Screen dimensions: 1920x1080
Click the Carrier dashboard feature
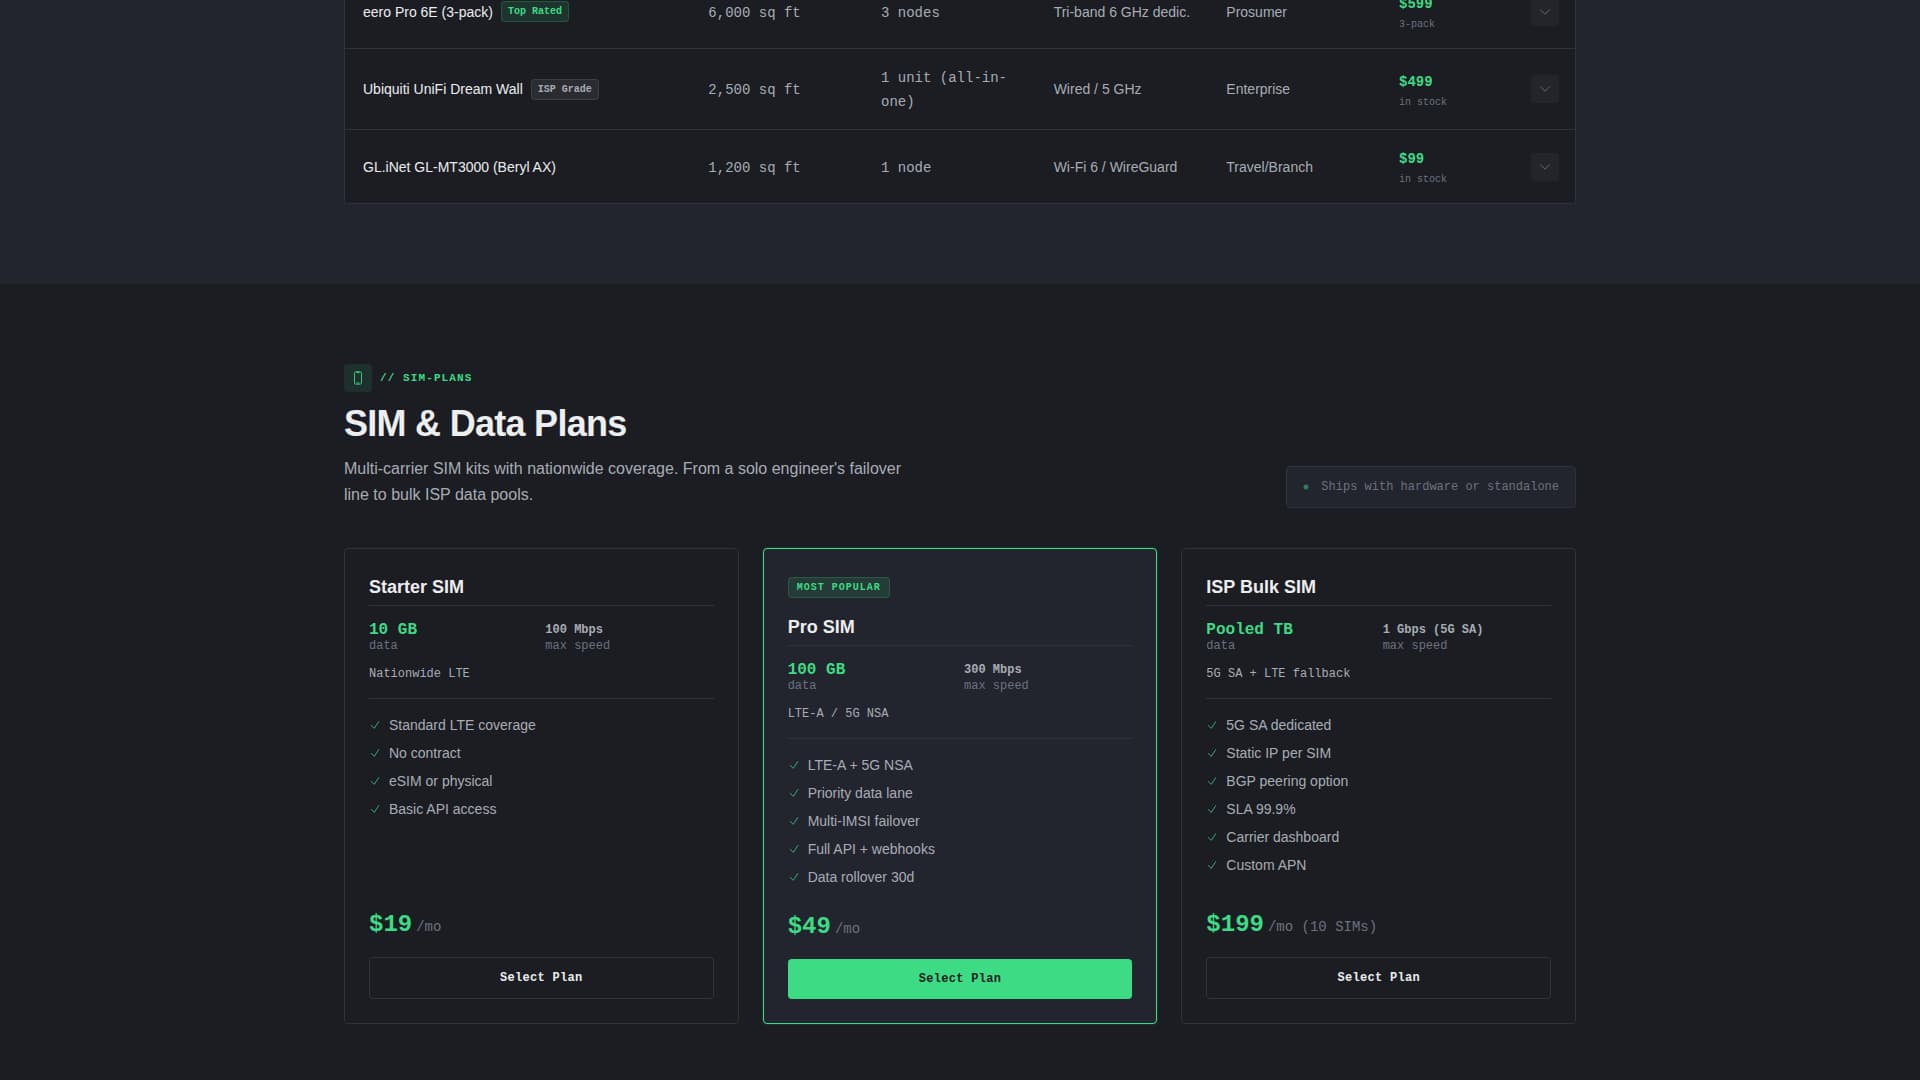tap(1282, 837)
